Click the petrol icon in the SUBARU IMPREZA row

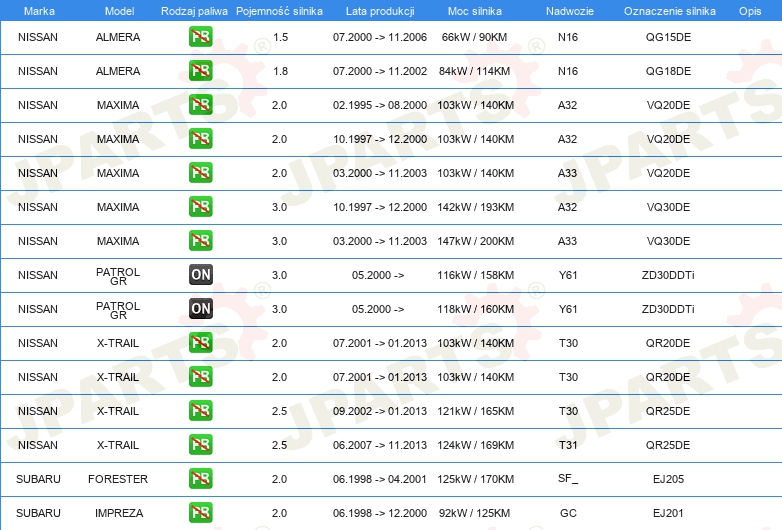200,513
